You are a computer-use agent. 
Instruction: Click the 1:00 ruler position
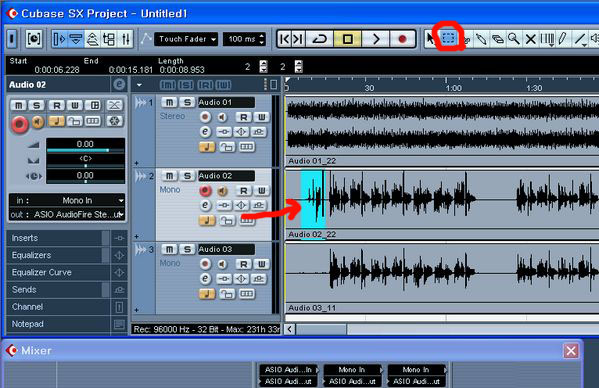point(453,88)
